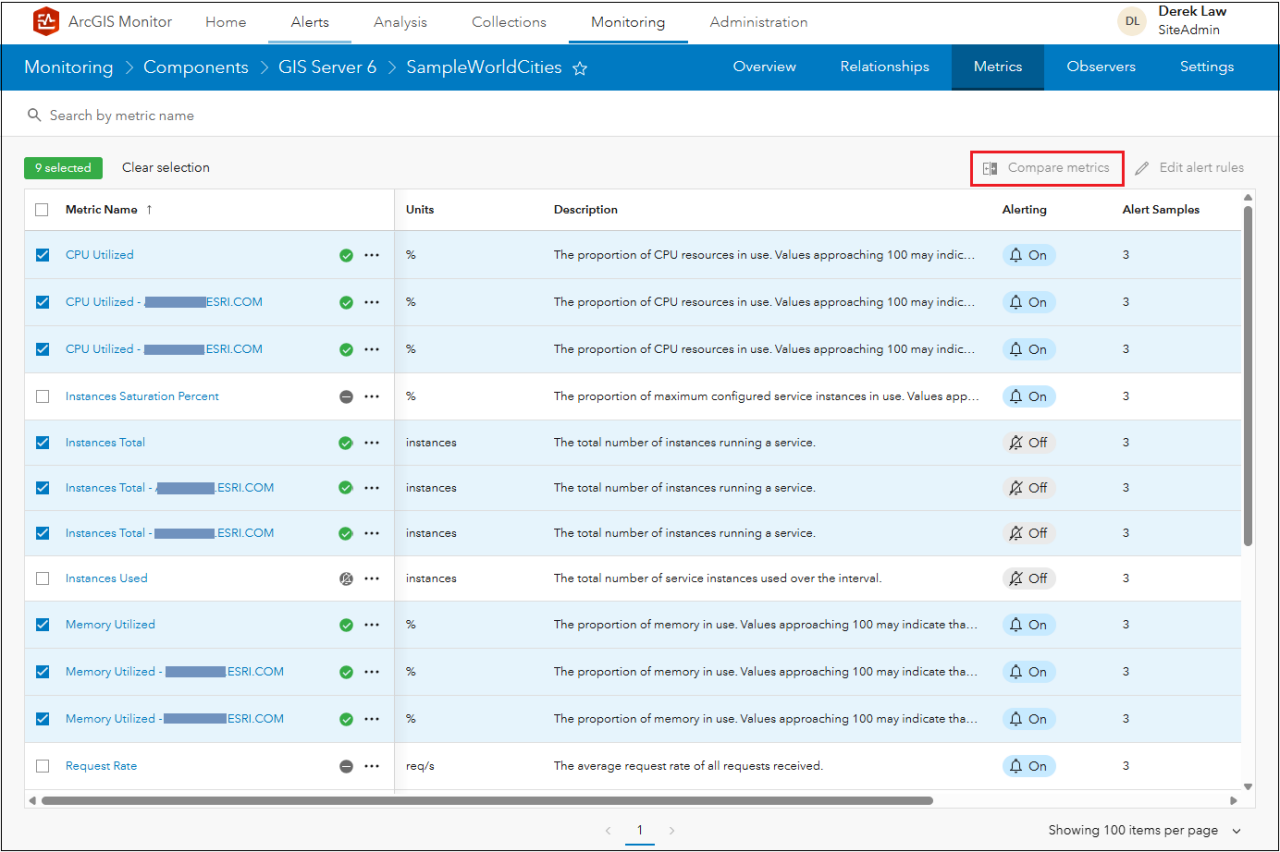Click the Components breadcrumb link
Viewport: 1280px width, 852px height.
(196, 68)
